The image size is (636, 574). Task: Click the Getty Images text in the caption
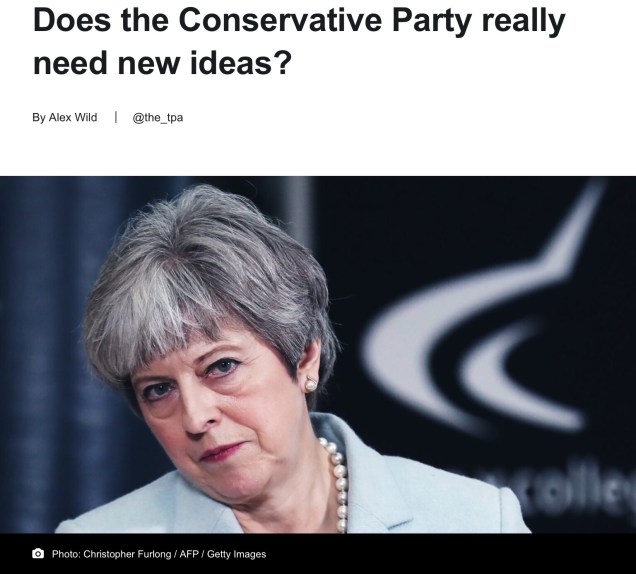click(236, 554)
